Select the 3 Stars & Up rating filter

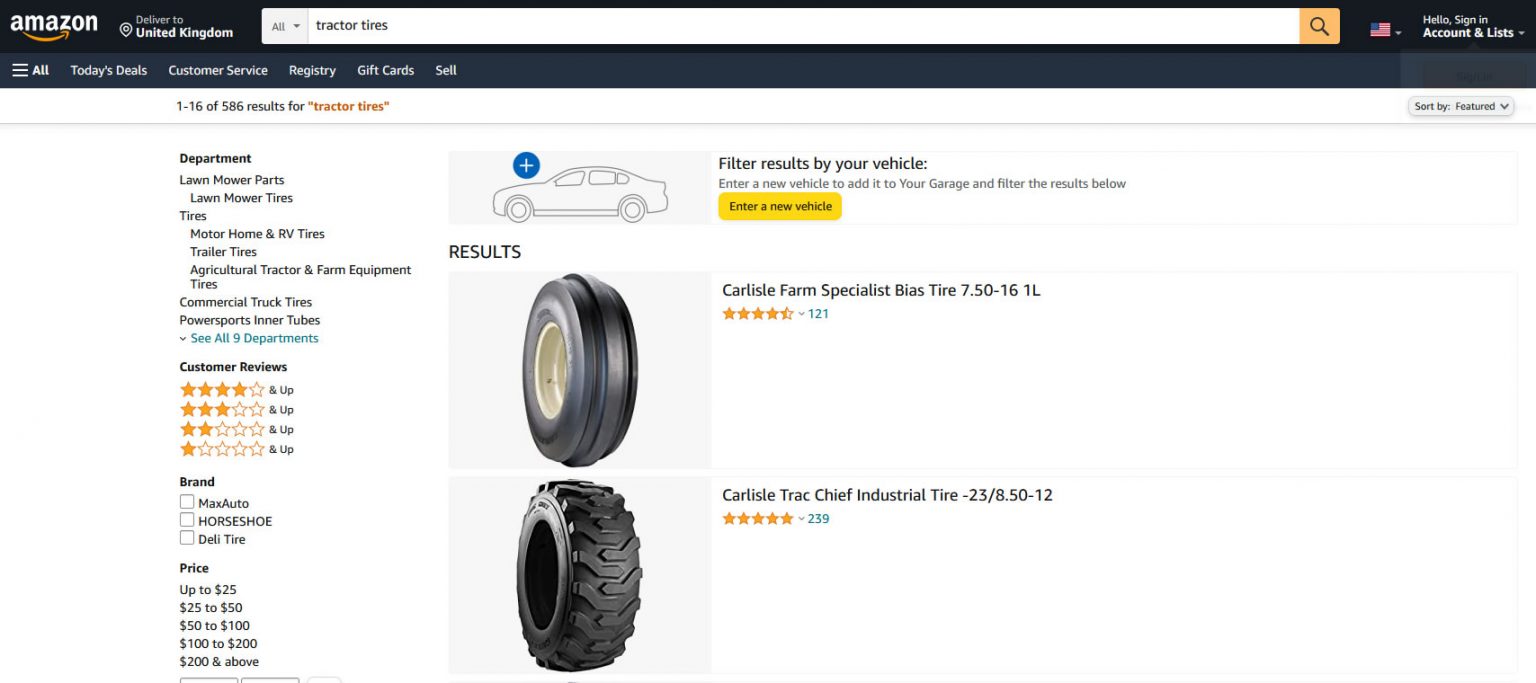(x=222, y=409)
